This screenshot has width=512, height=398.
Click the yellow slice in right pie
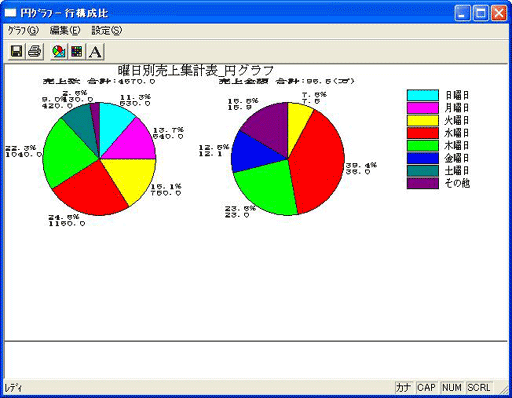coord(297,123)
